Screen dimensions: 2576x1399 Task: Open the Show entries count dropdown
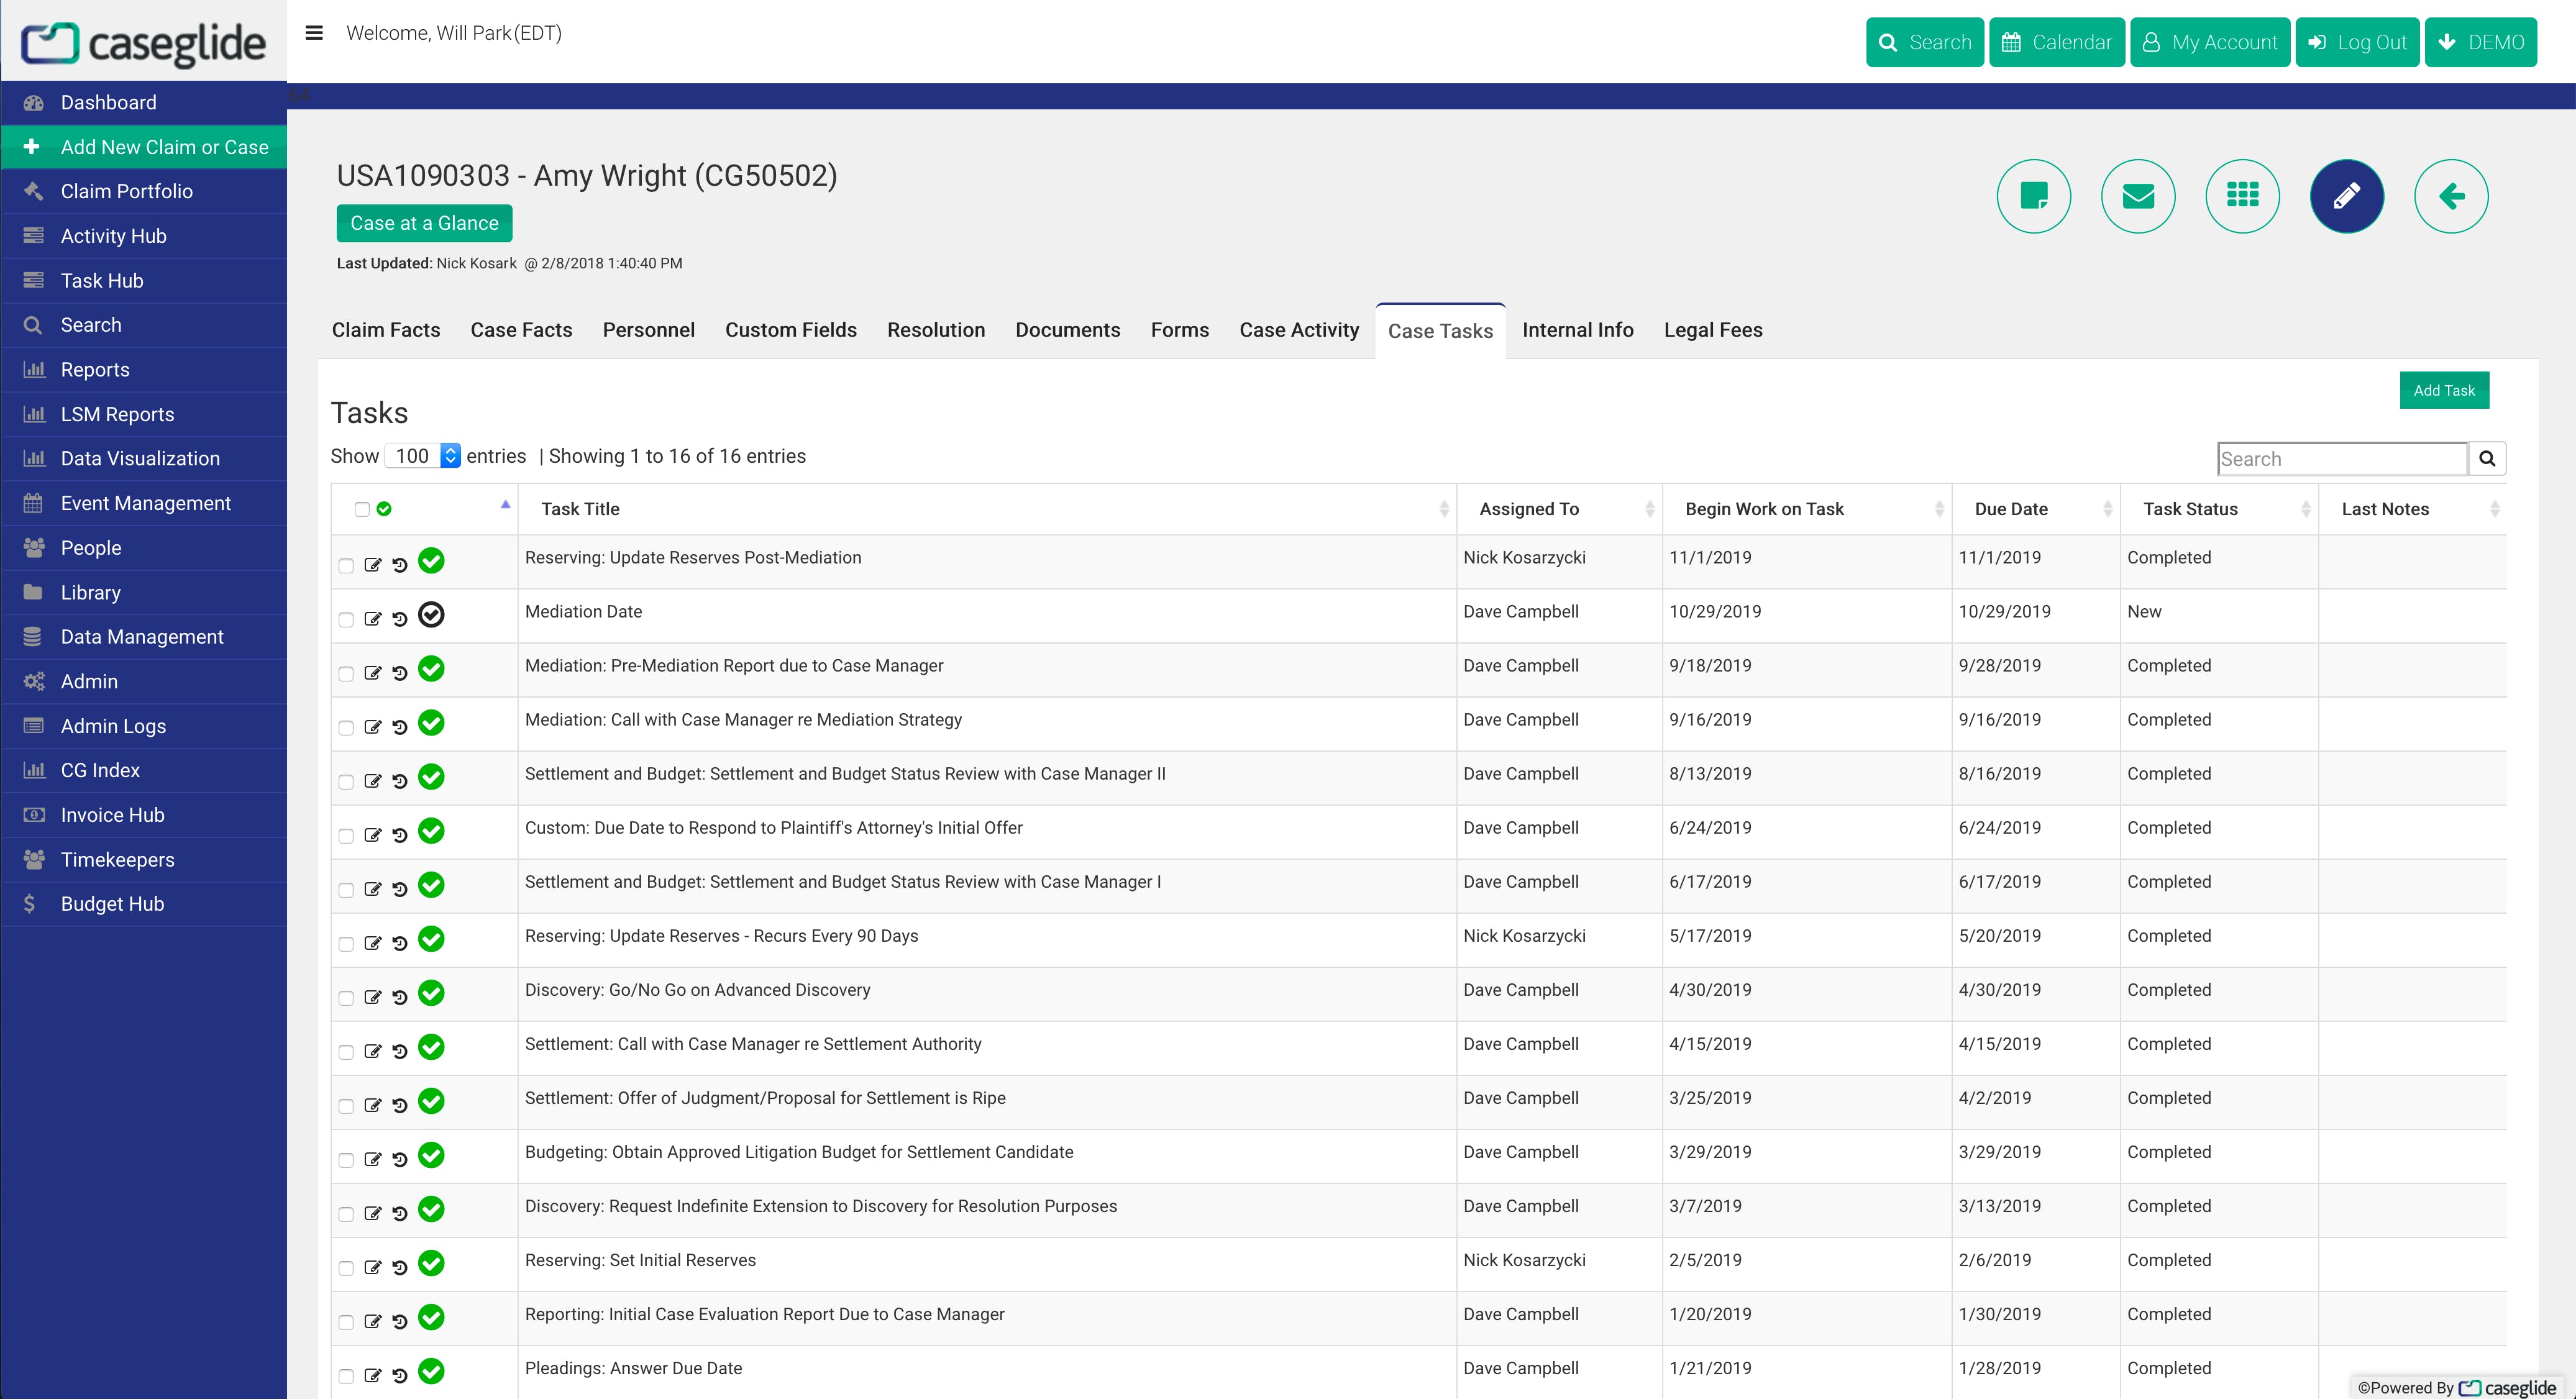tap(422, 456)
